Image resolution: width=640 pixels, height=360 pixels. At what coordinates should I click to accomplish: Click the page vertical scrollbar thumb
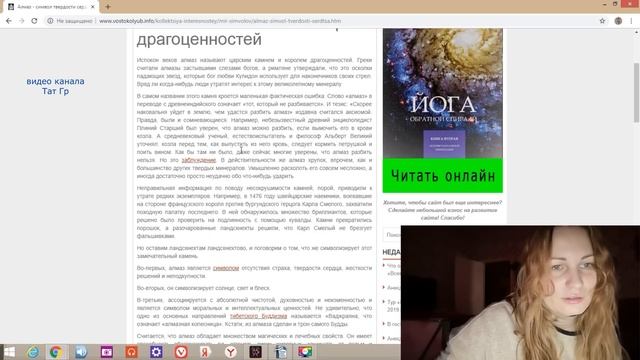[636, 92]
